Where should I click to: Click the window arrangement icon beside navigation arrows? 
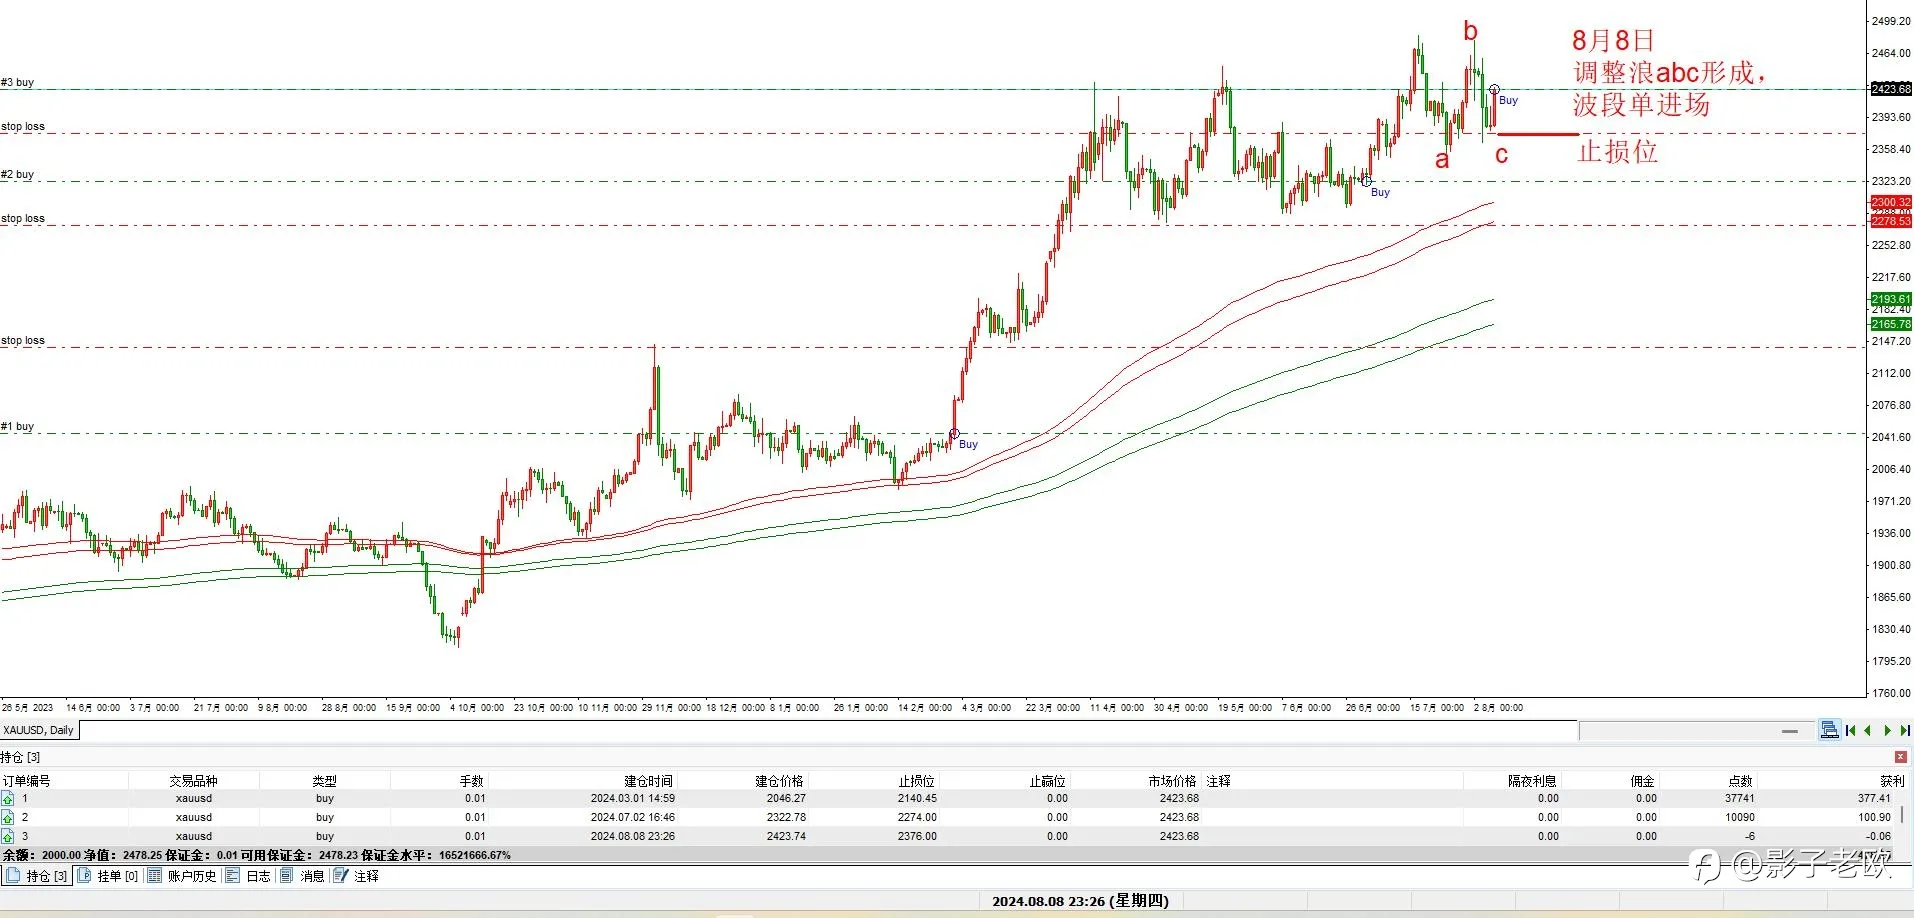[1829, 730]
